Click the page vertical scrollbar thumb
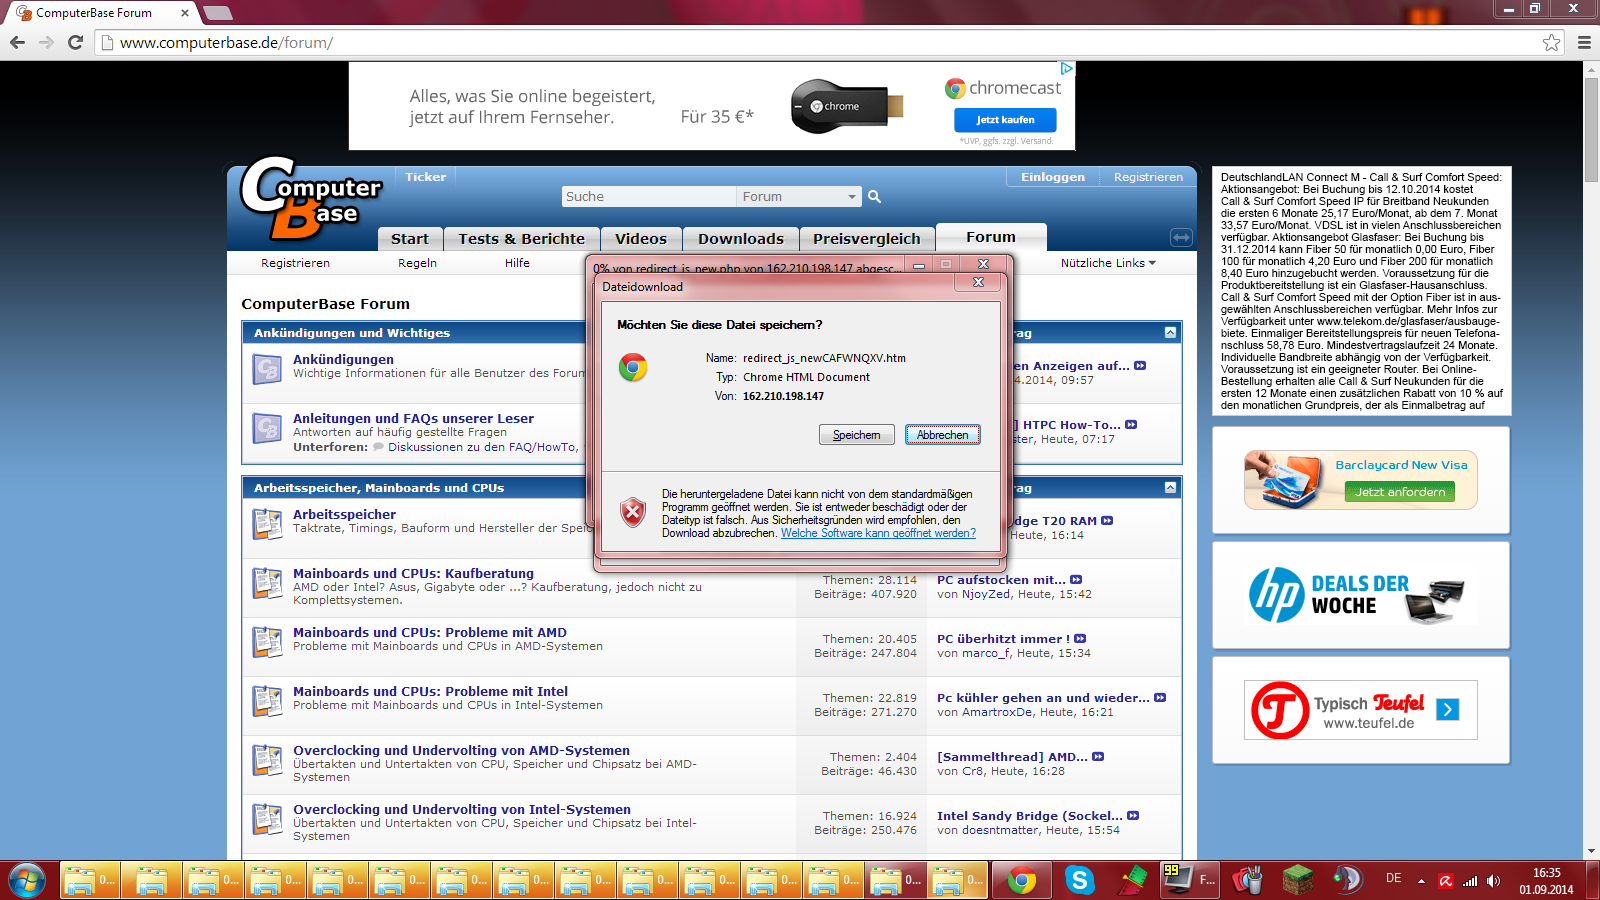1600x900 pixels. pos(1592,130)
